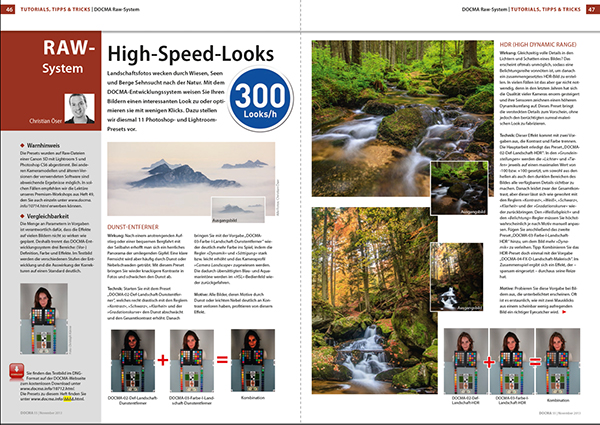Open the yellow-highlighted docma.info presets link
600x425 pixels.
(x=57, y=399)
